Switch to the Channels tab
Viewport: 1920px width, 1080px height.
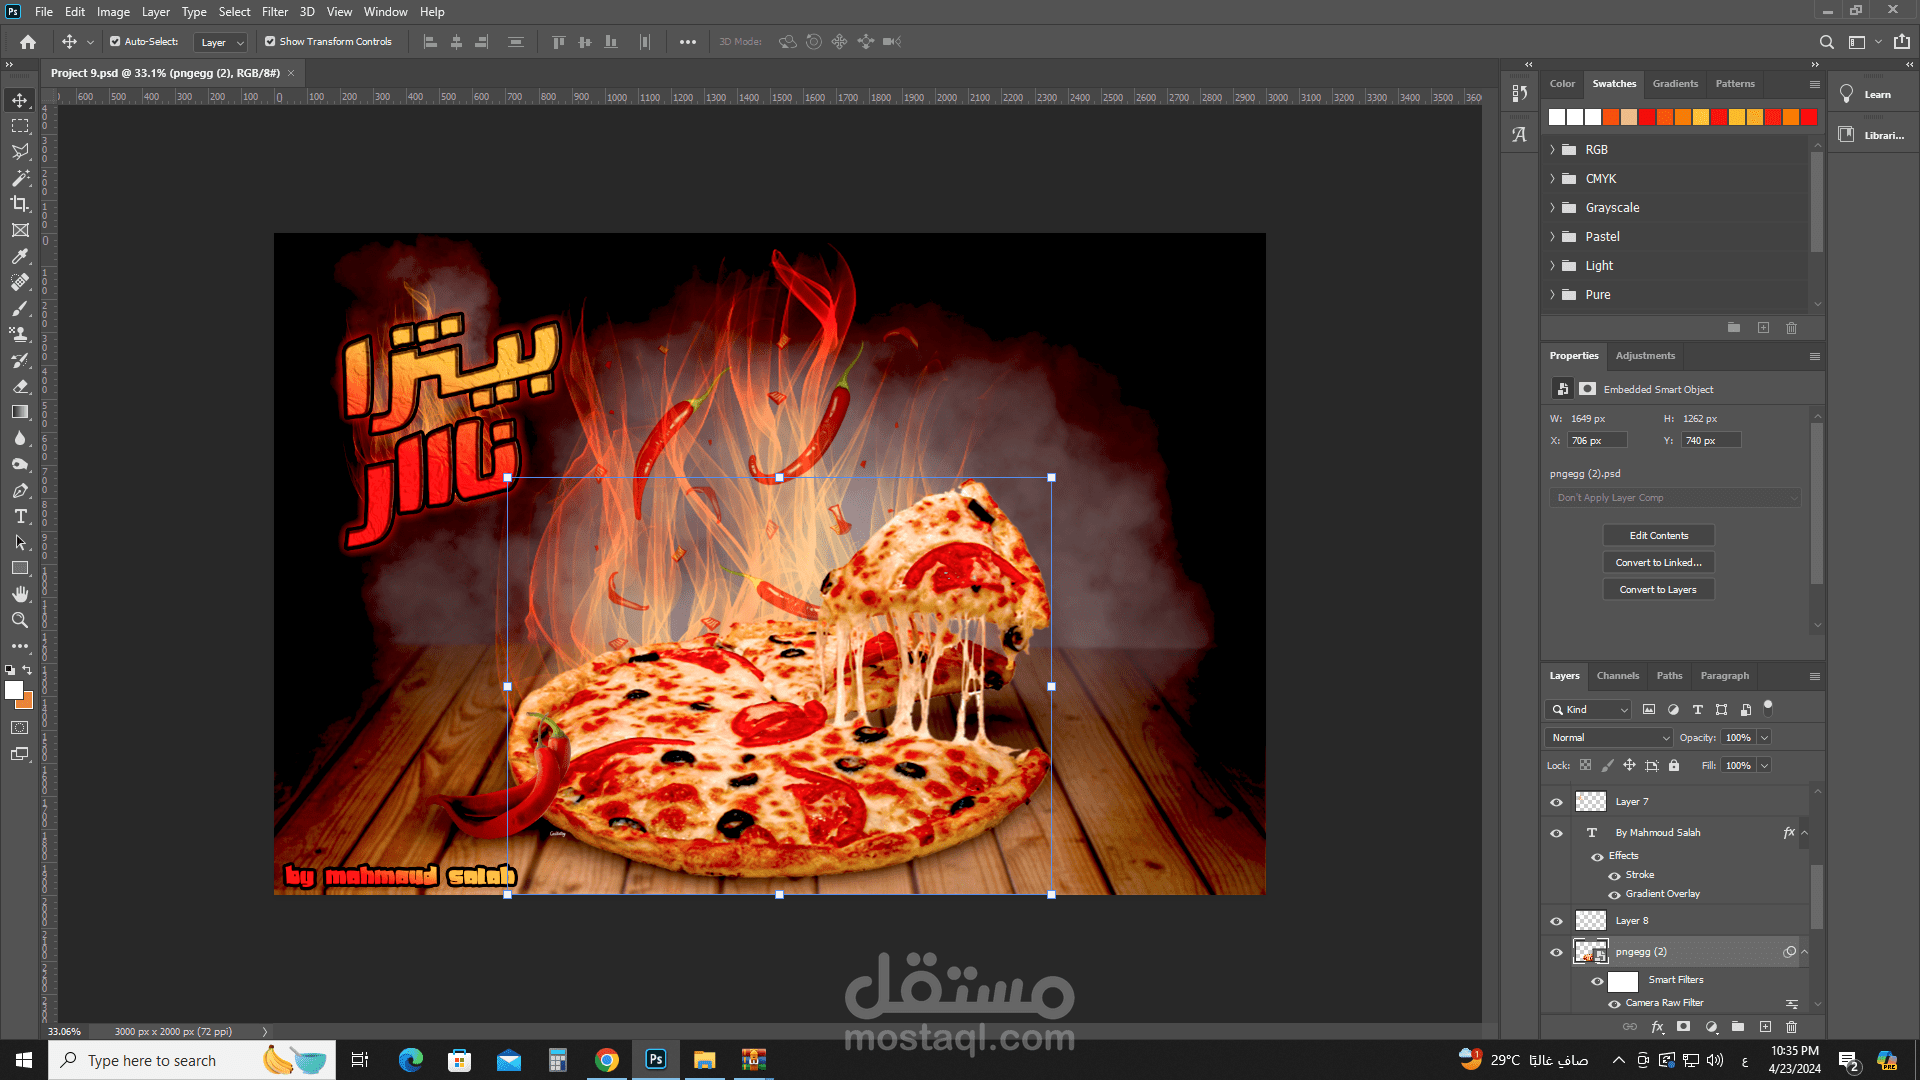1617,676
